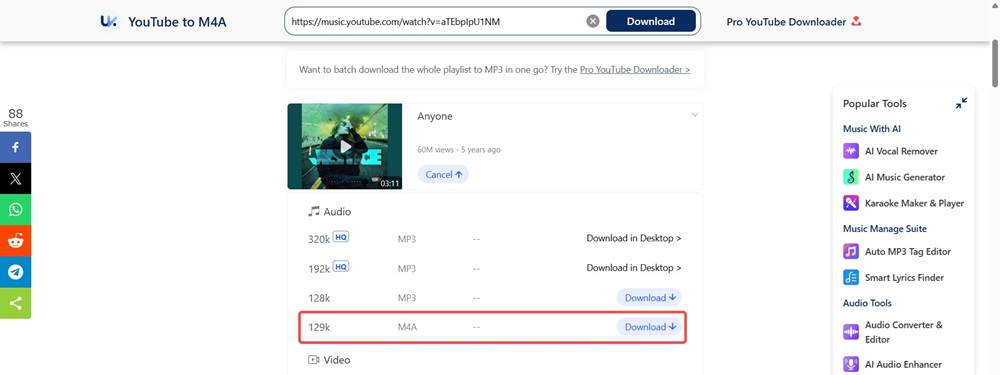Screen dimensions: 1000x375
Task: Click the 320k bitrate label
Action: pyautogui.click(x=319, y=239)
